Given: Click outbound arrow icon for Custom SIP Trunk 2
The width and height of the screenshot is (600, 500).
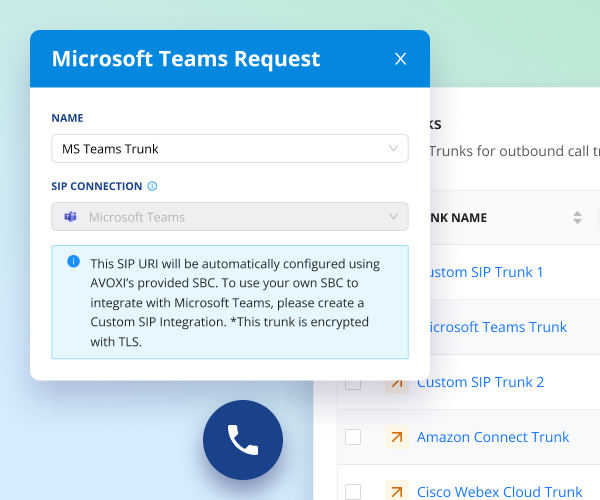Looking at the screenshot, I should coord(397,382).
